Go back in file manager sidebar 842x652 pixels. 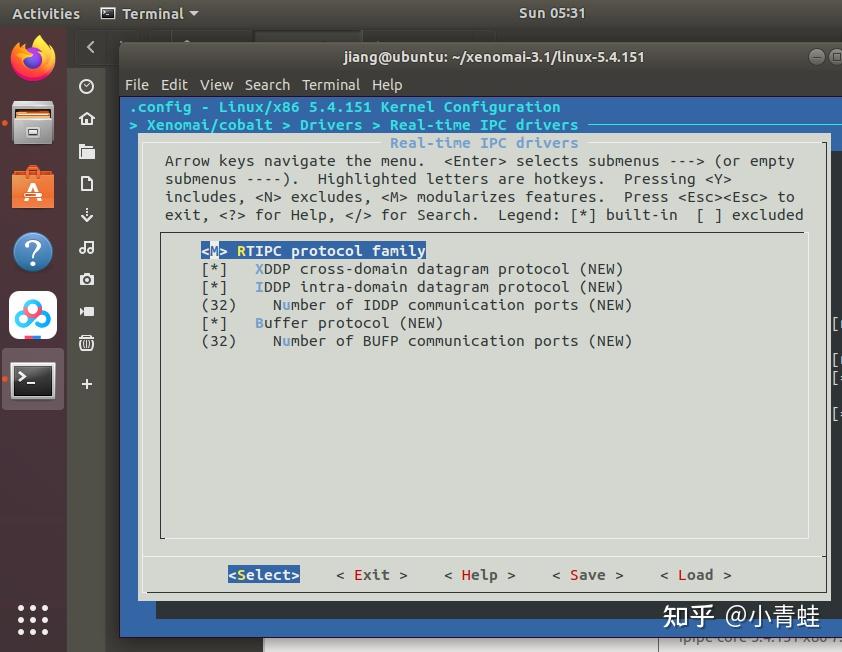click(91, 47)
